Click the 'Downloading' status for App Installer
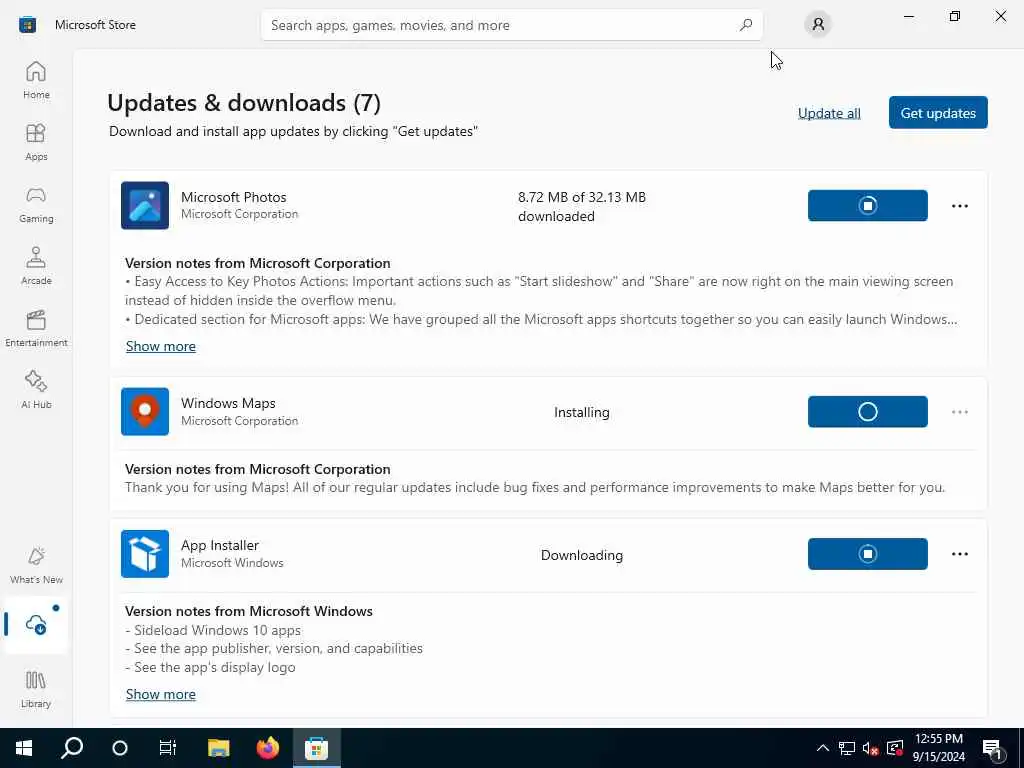Screen dimensions: 1024x768 (582, 555)
